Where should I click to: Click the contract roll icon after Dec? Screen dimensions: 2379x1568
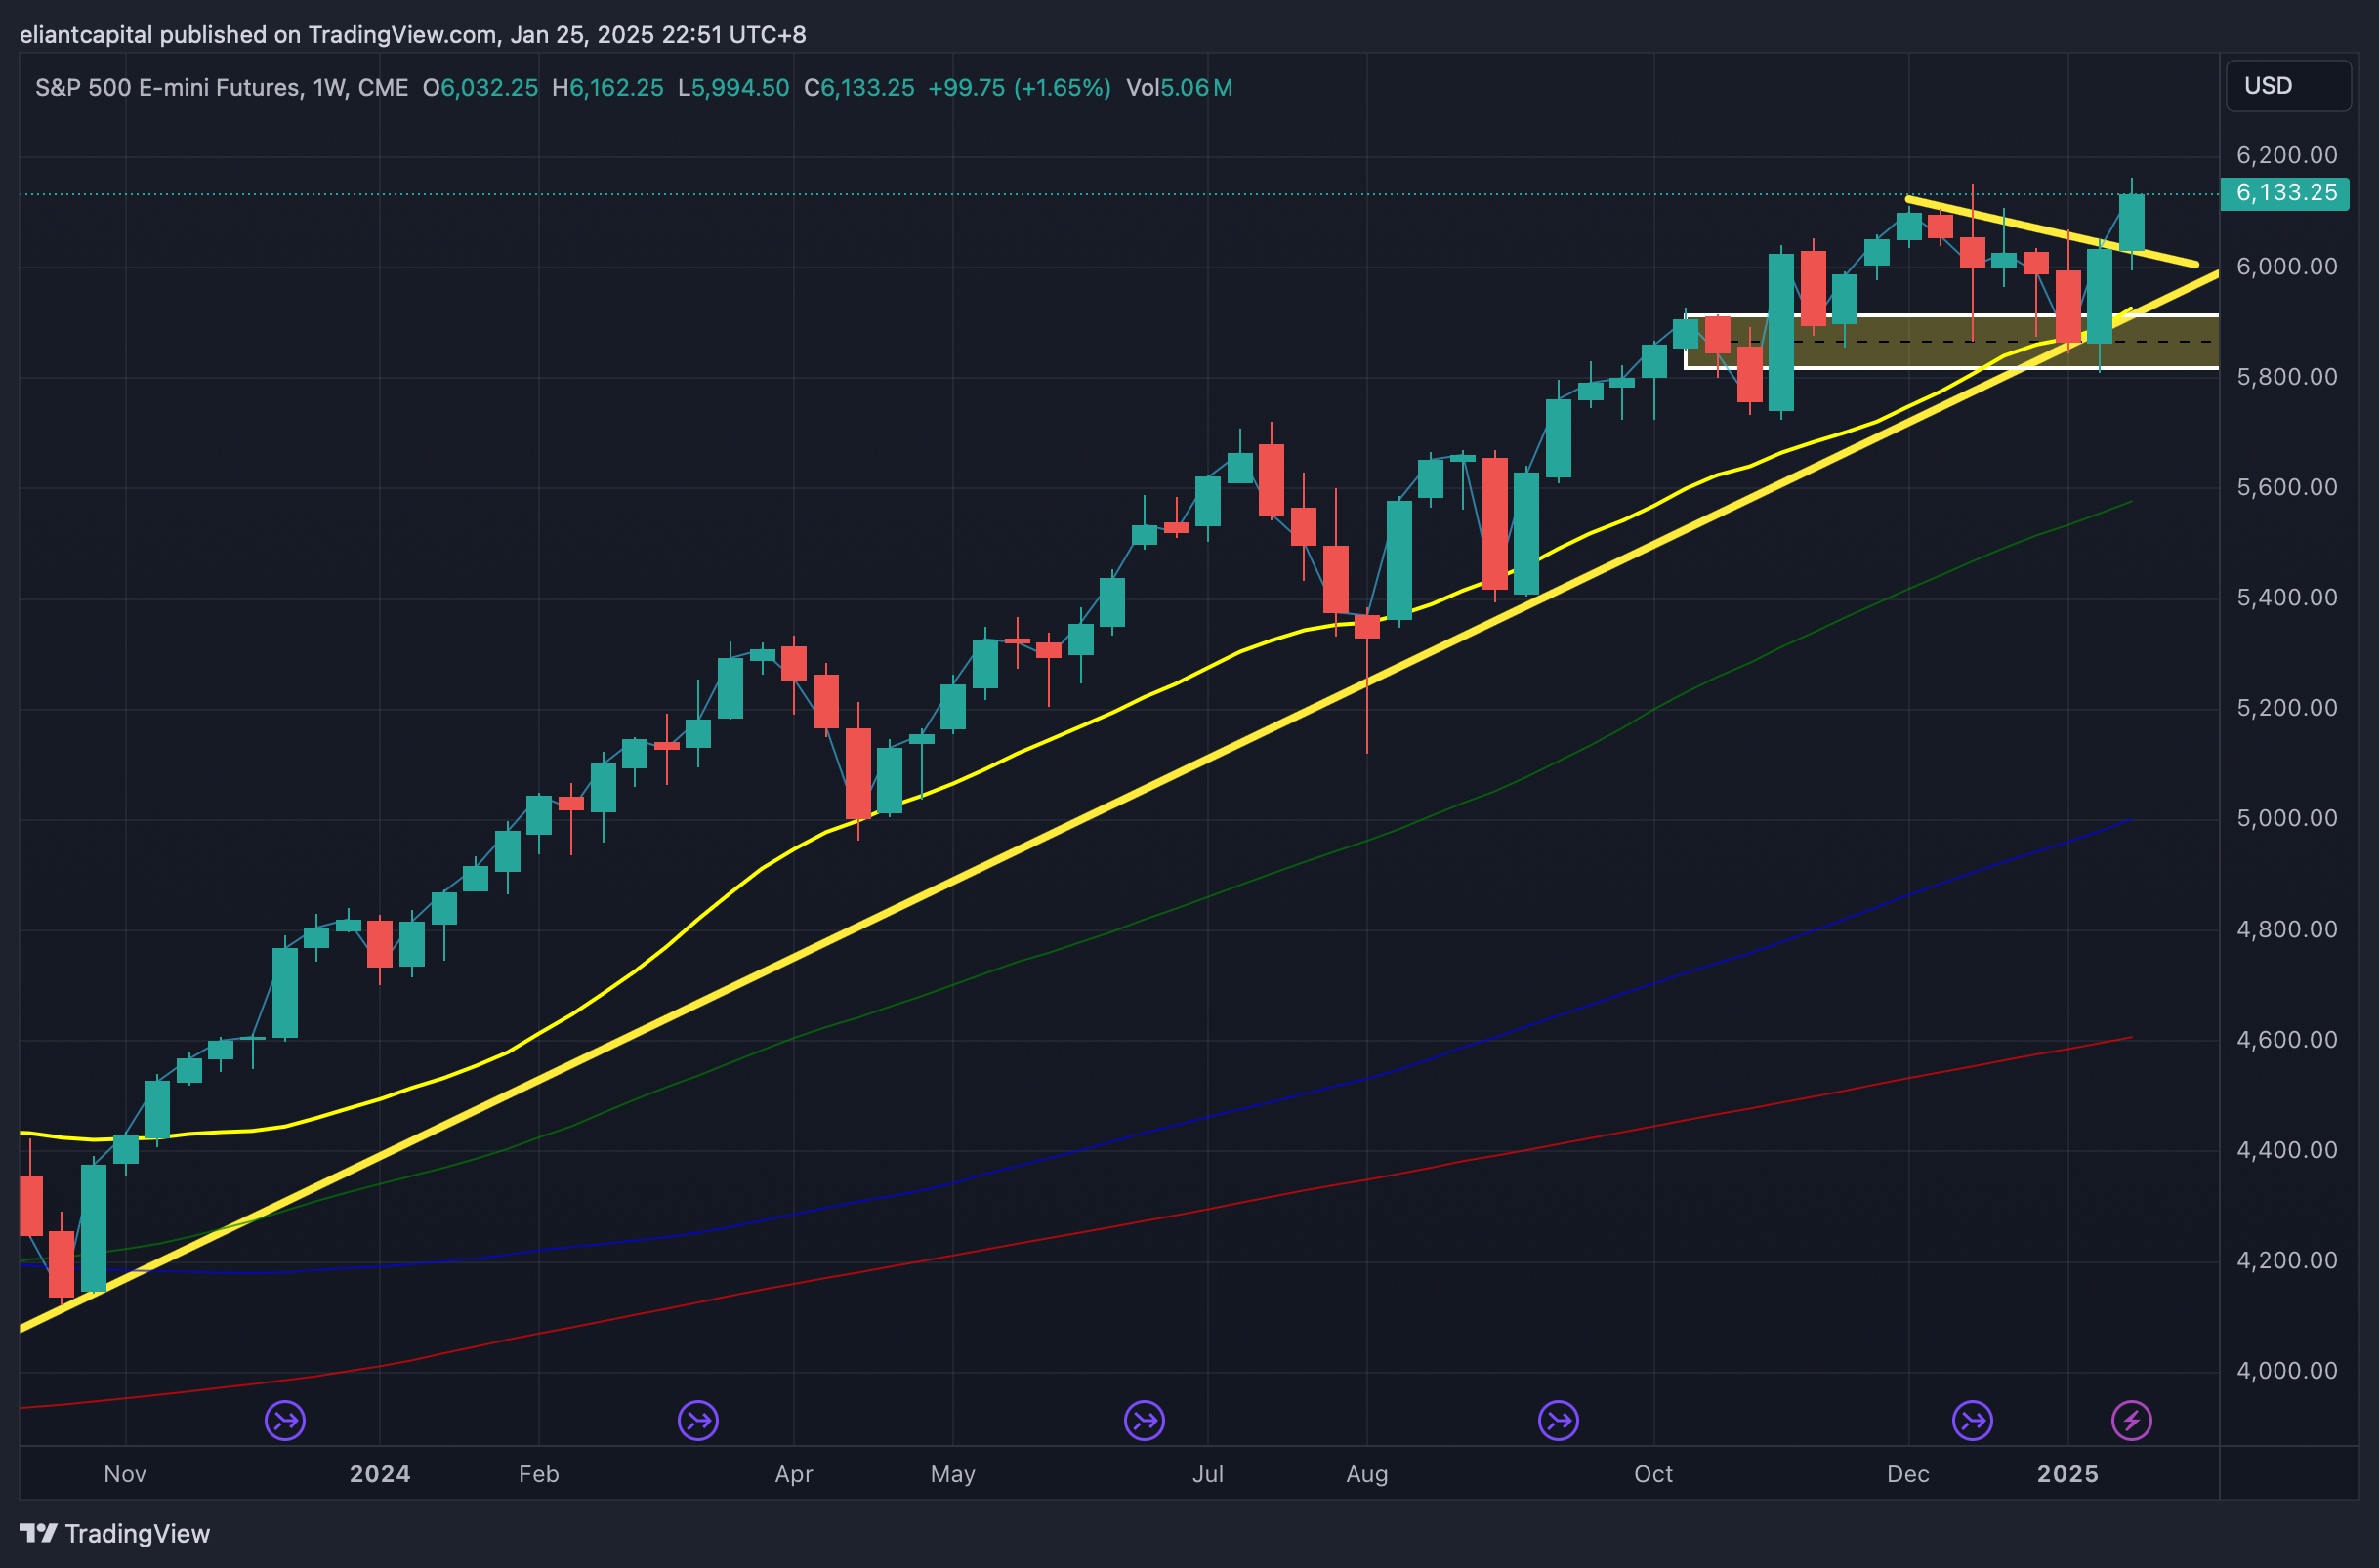[1972, 1420]
